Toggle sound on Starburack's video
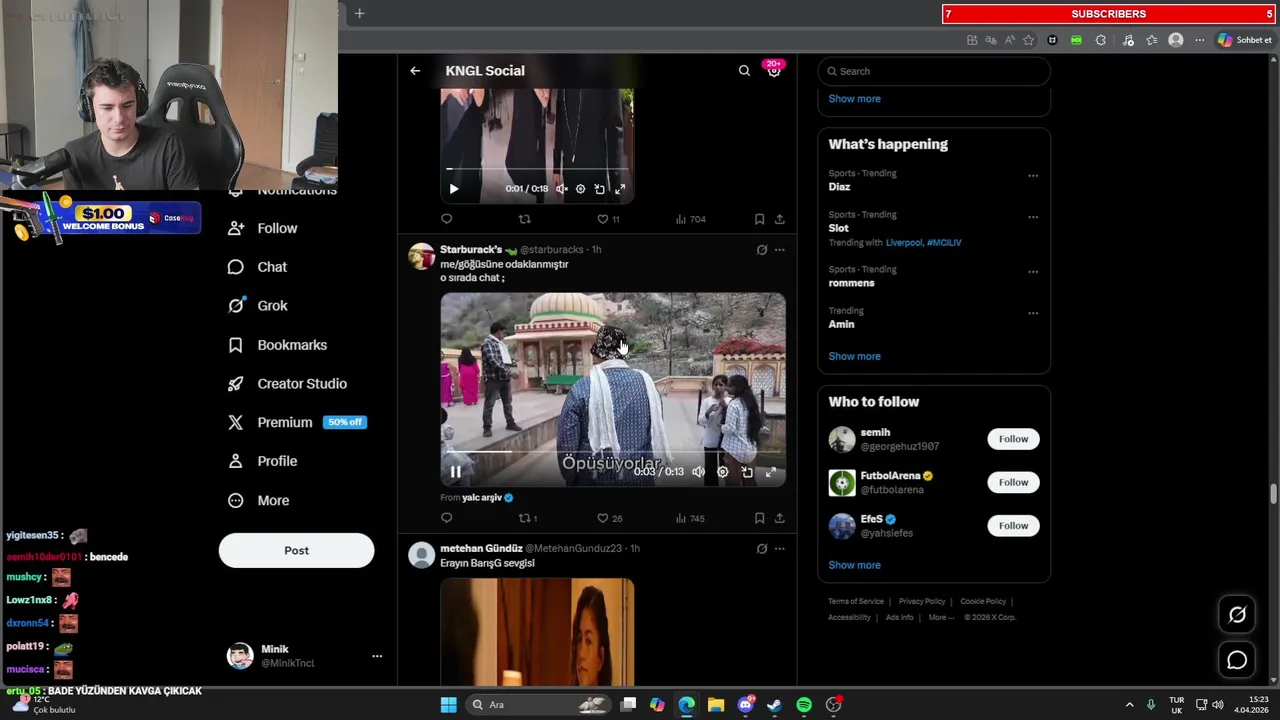 699,472
